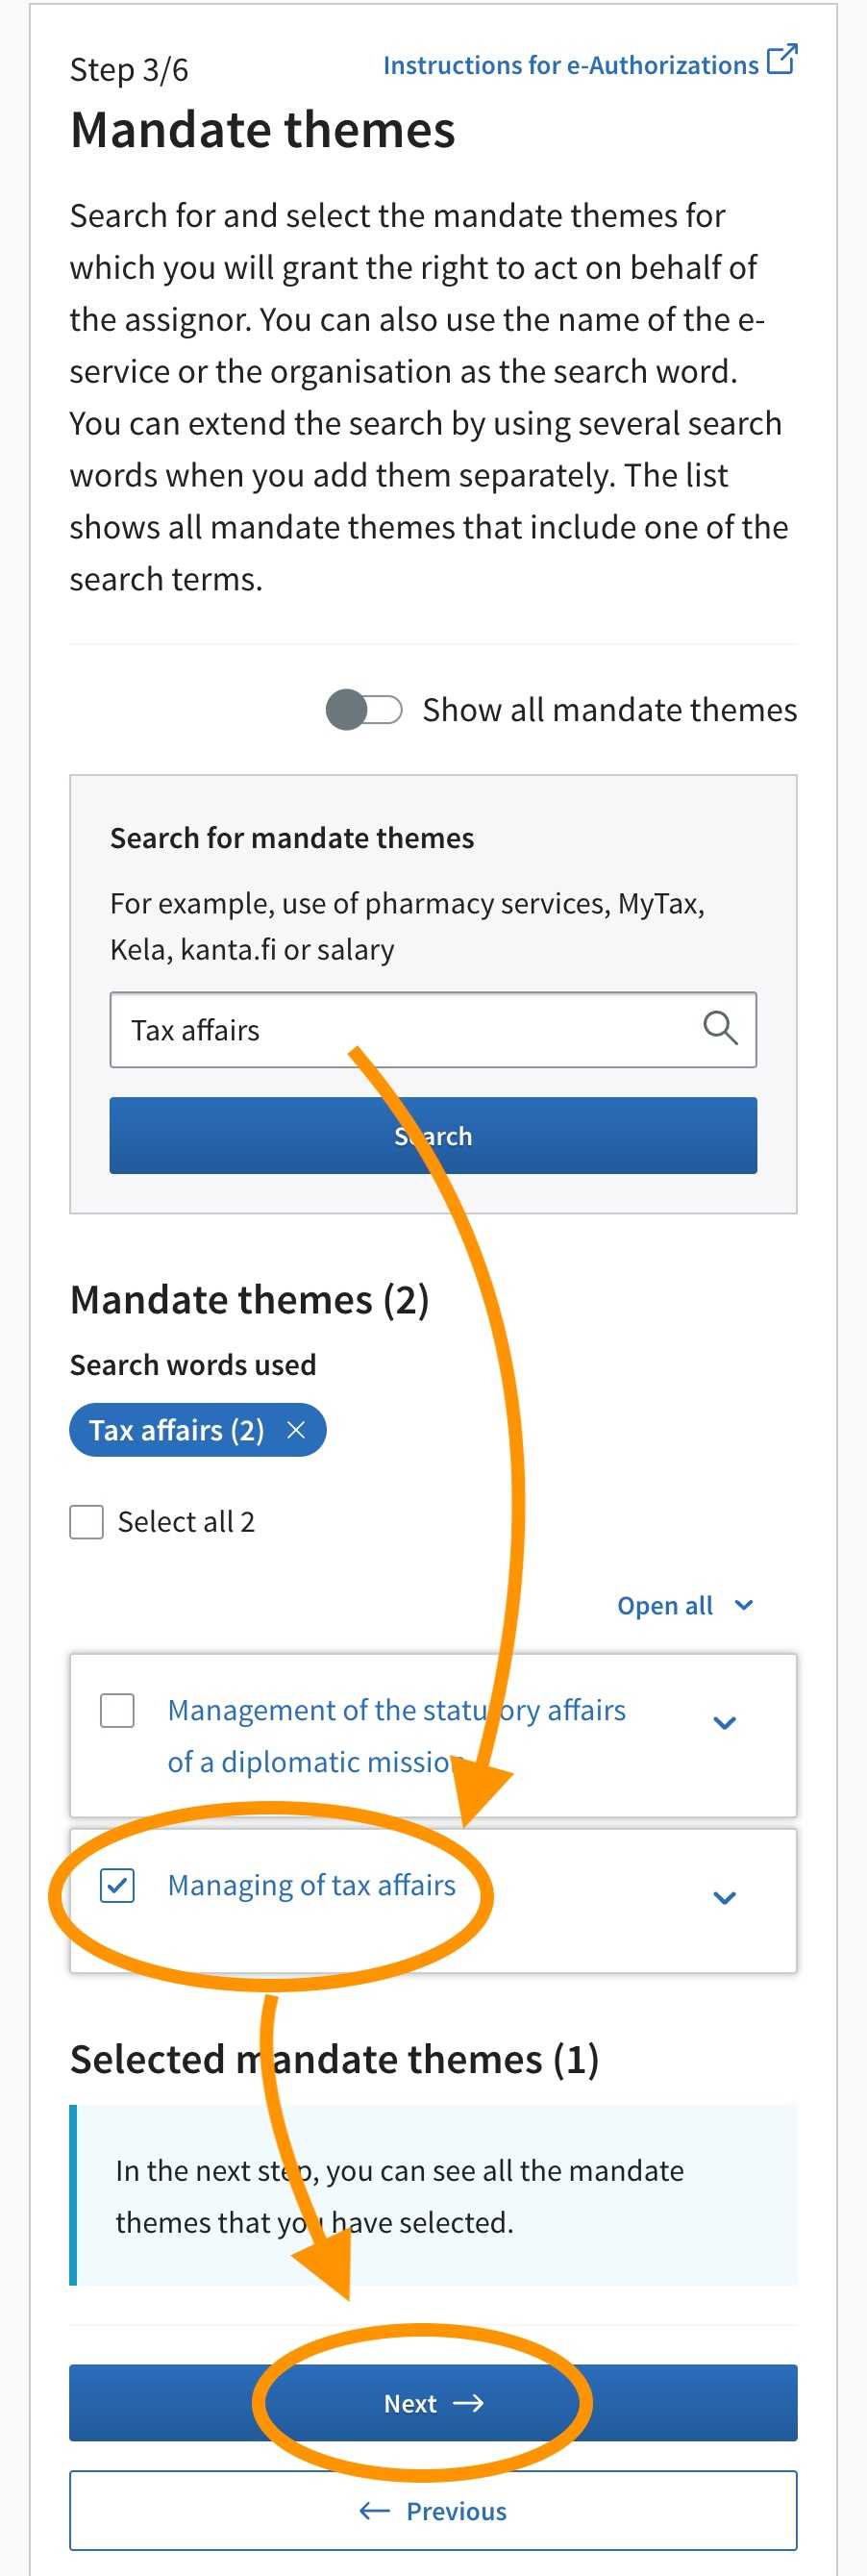This screenshot has width=867, height=2576.
Task: Toggle Show all mandate themes switch
Action: click(364, 710)
